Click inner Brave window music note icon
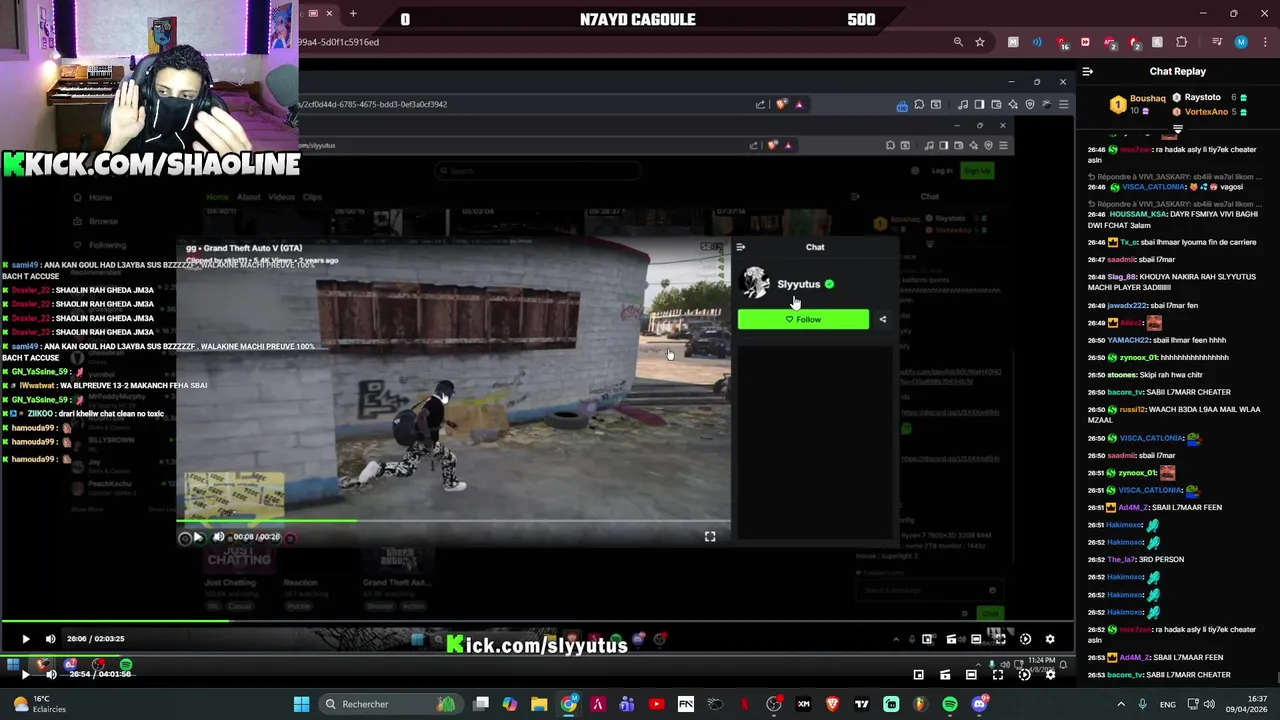Image resolution: width=1280 pixels, height=720 pixels. (962, 104)
